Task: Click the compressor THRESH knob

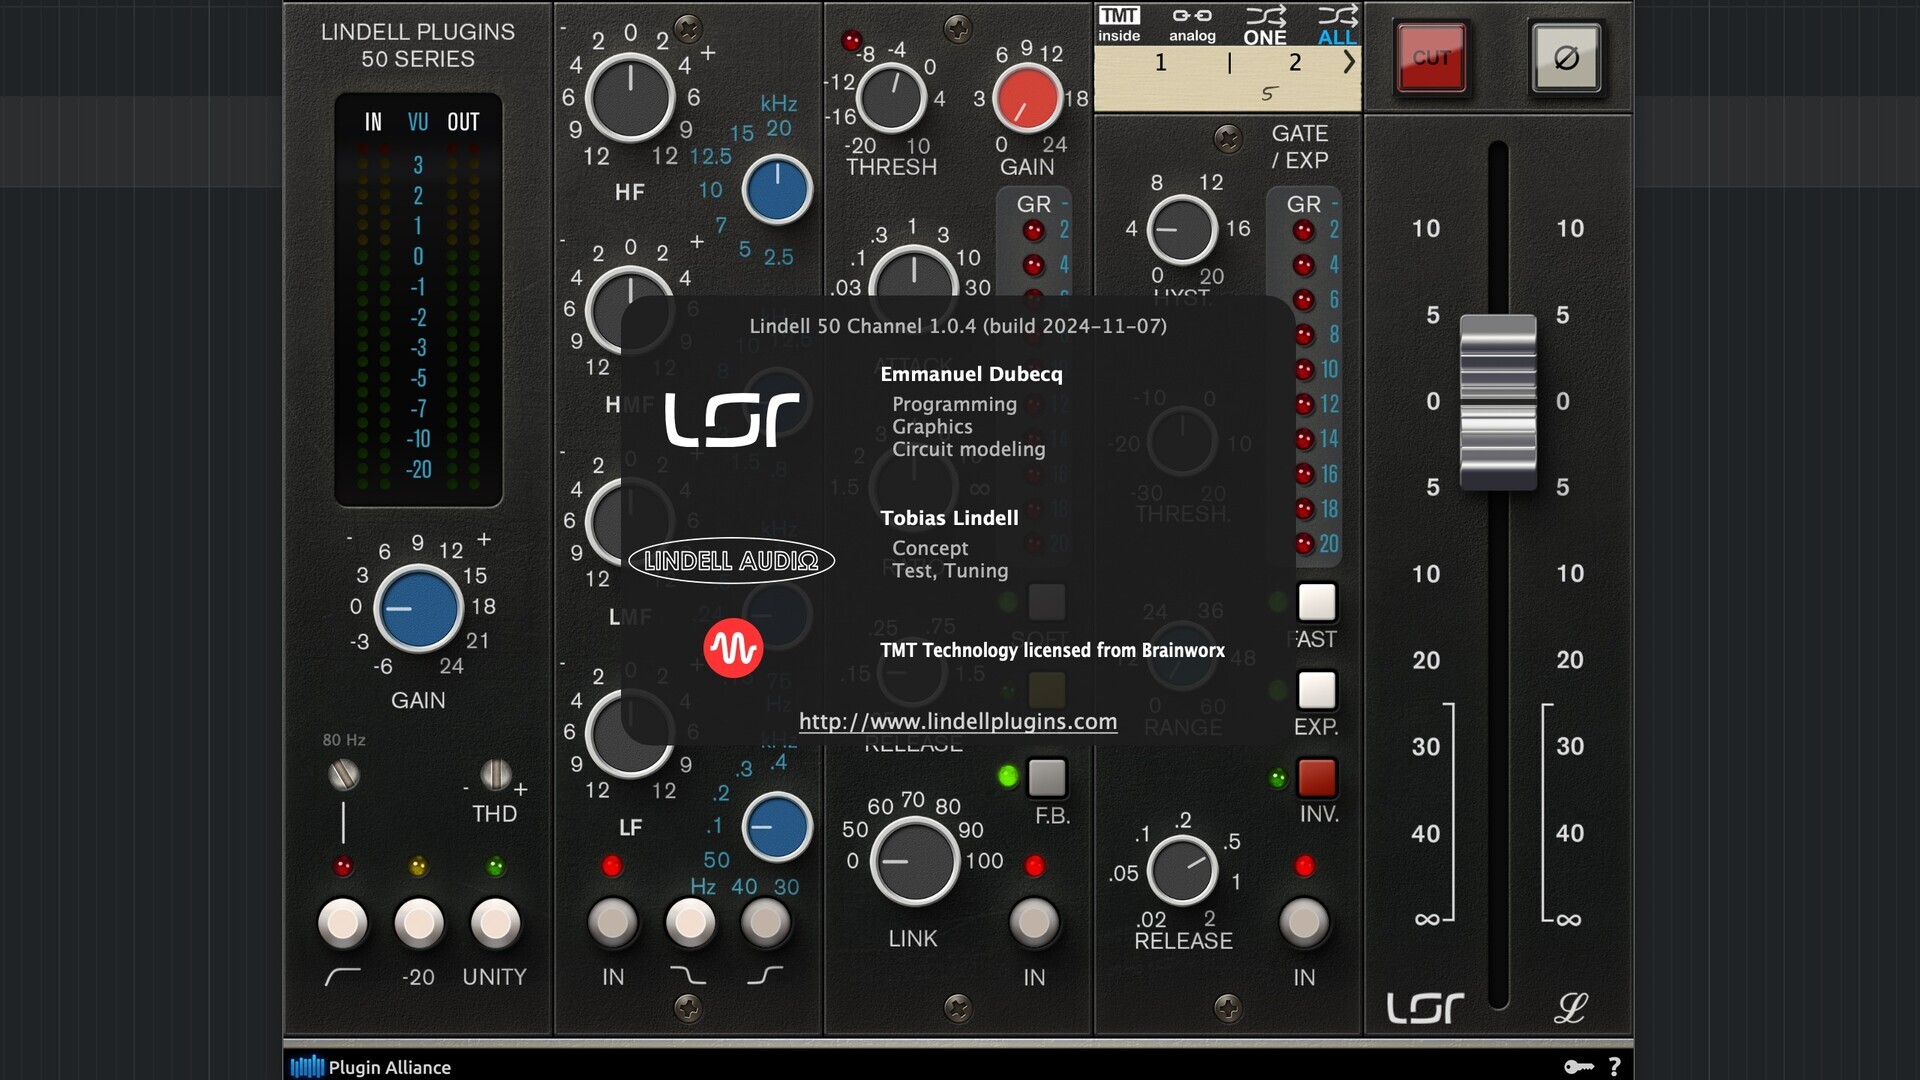Action: pyautogui.click(x=890, y=98)
